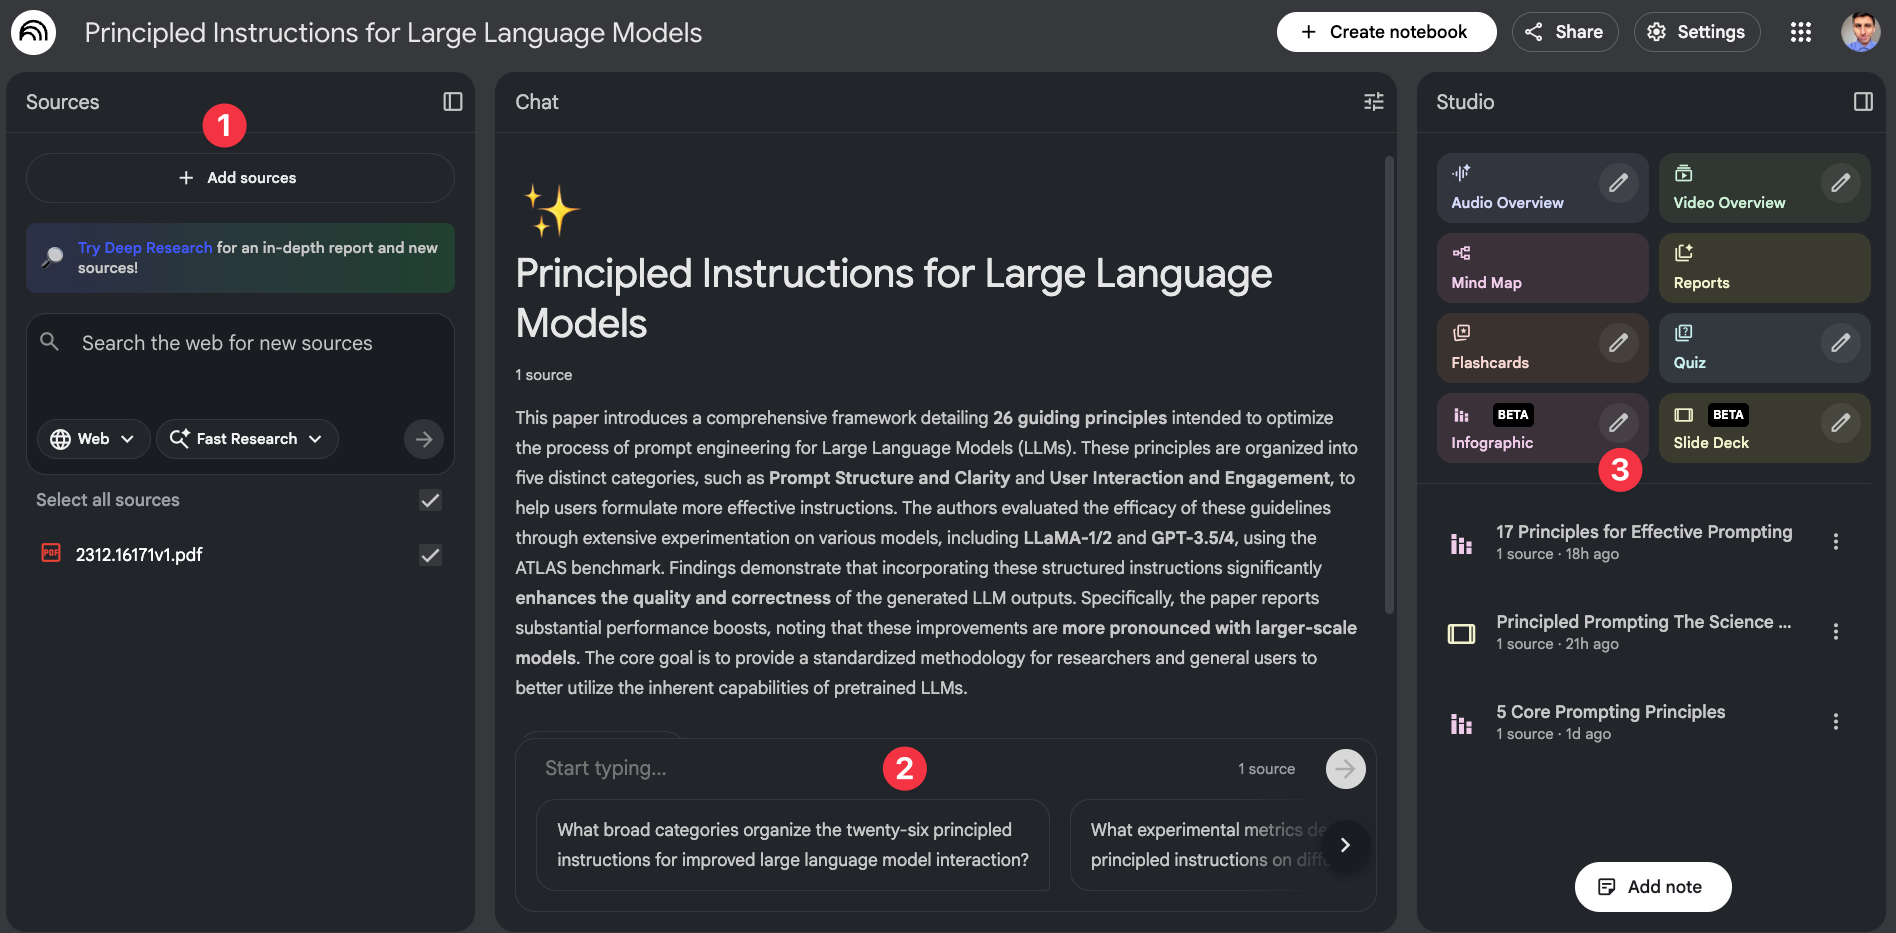This screenshot has width=1896, height=933.
Task: Uncheck the 2312.16171v1.pdf source checkbox
Action: [x=430, y=555]
